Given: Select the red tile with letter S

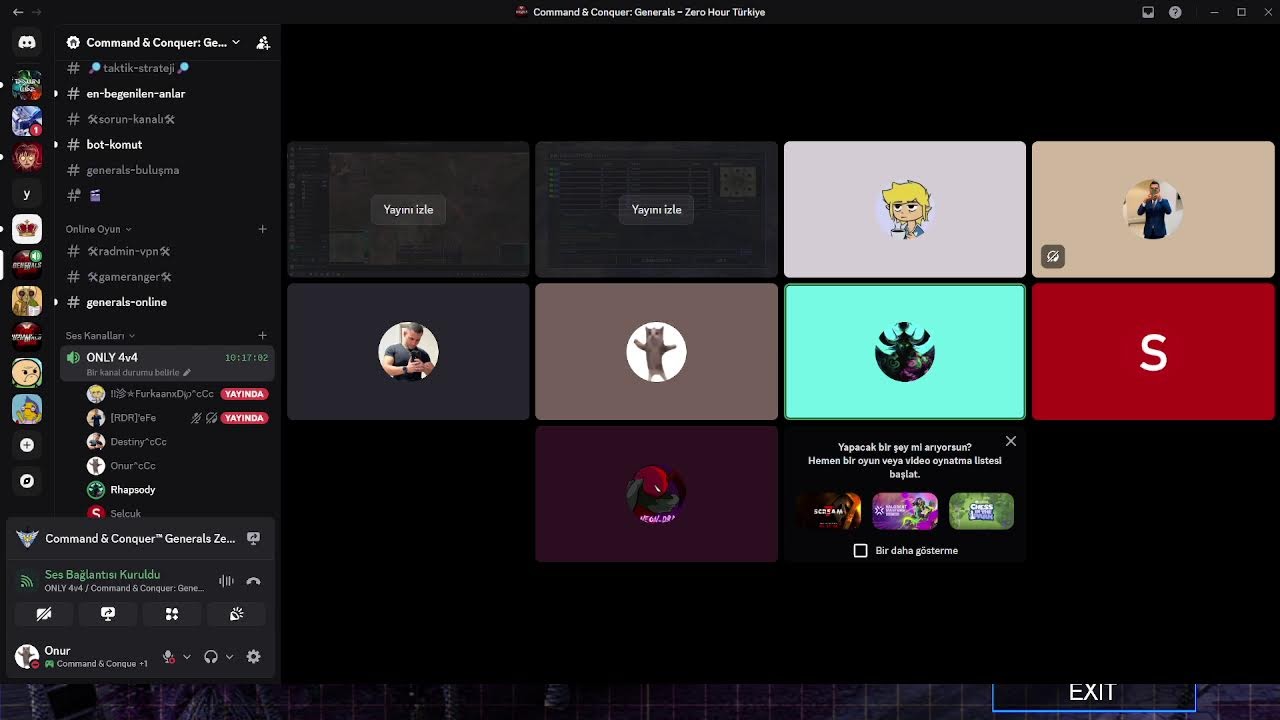Looking at the screenshot, I should tap(1153, 352).
